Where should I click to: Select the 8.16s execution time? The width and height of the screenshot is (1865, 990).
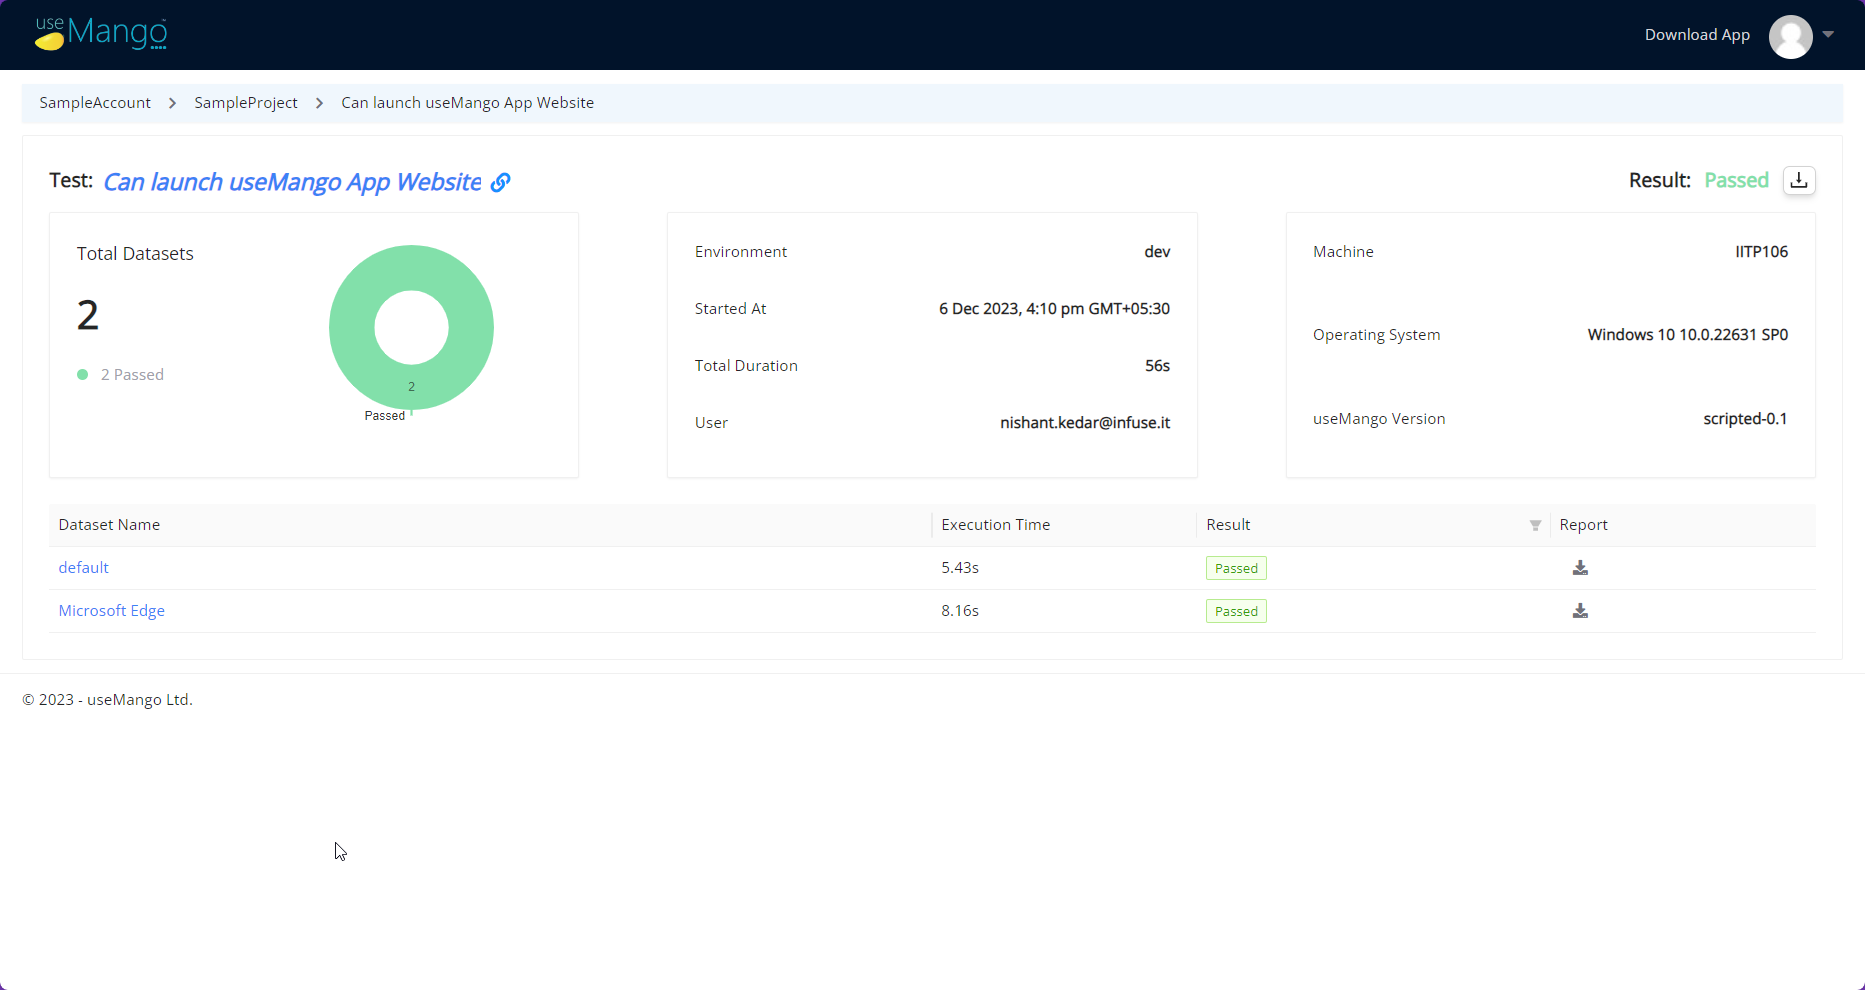(960, 611)
